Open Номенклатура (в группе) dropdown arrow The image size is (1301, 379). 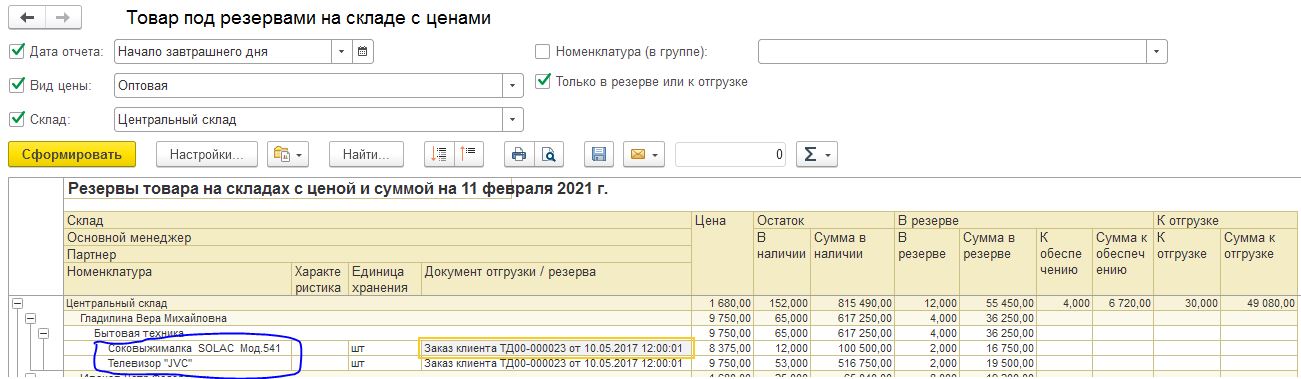point(1157,51)
